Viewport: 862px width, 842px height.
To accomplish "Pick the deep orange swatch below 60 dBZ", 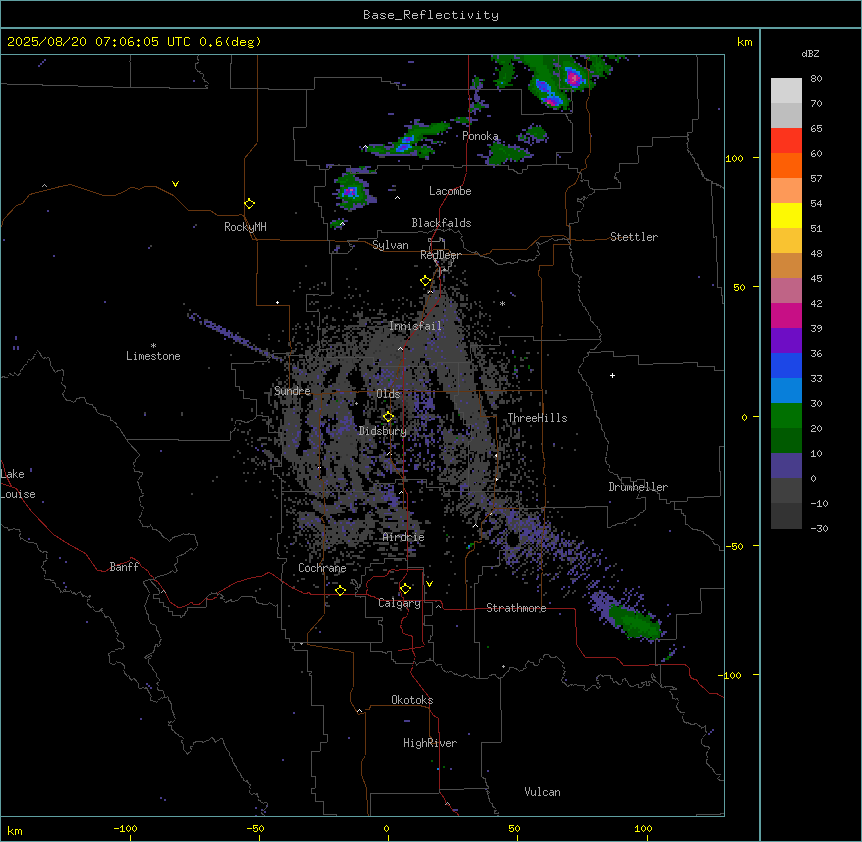I will coord(786,165).
